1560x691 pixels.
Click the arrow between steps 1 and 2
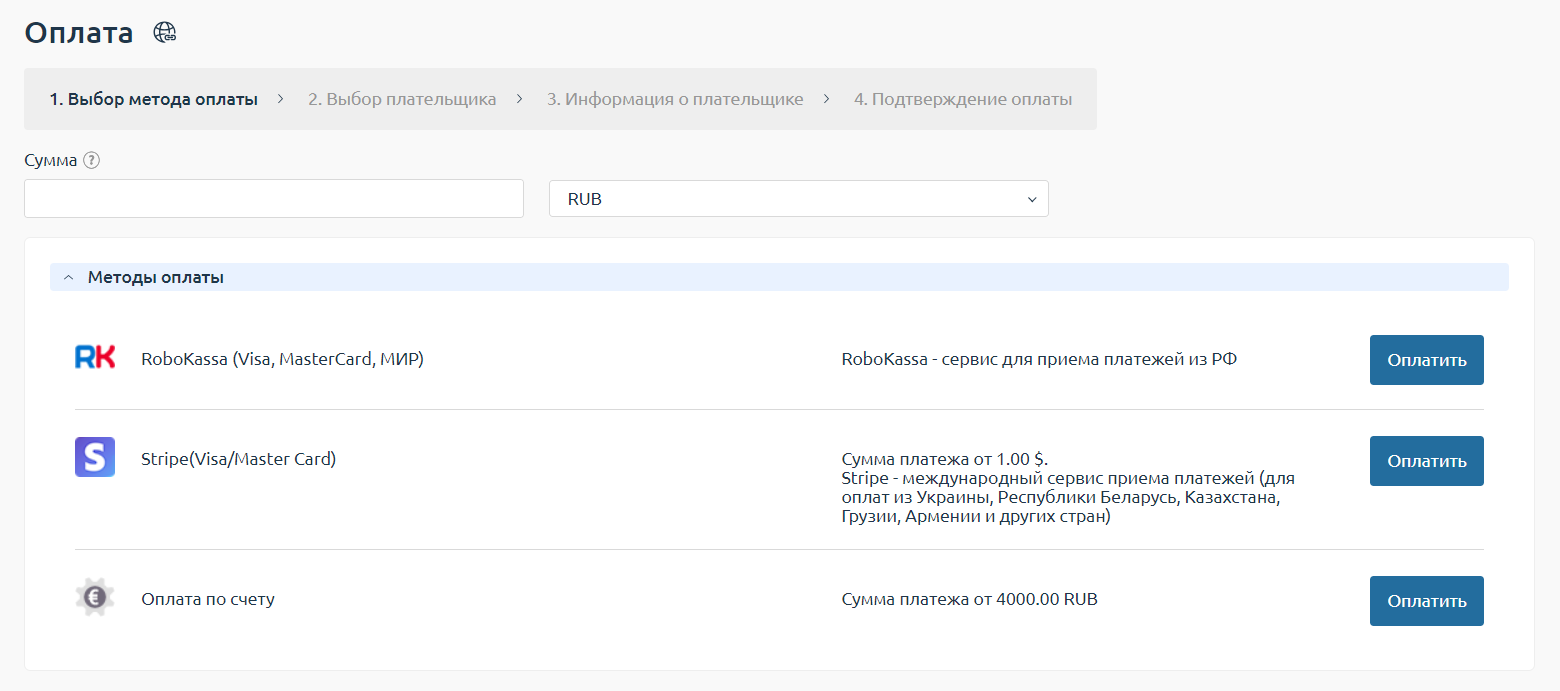click(x=281, y=99)
